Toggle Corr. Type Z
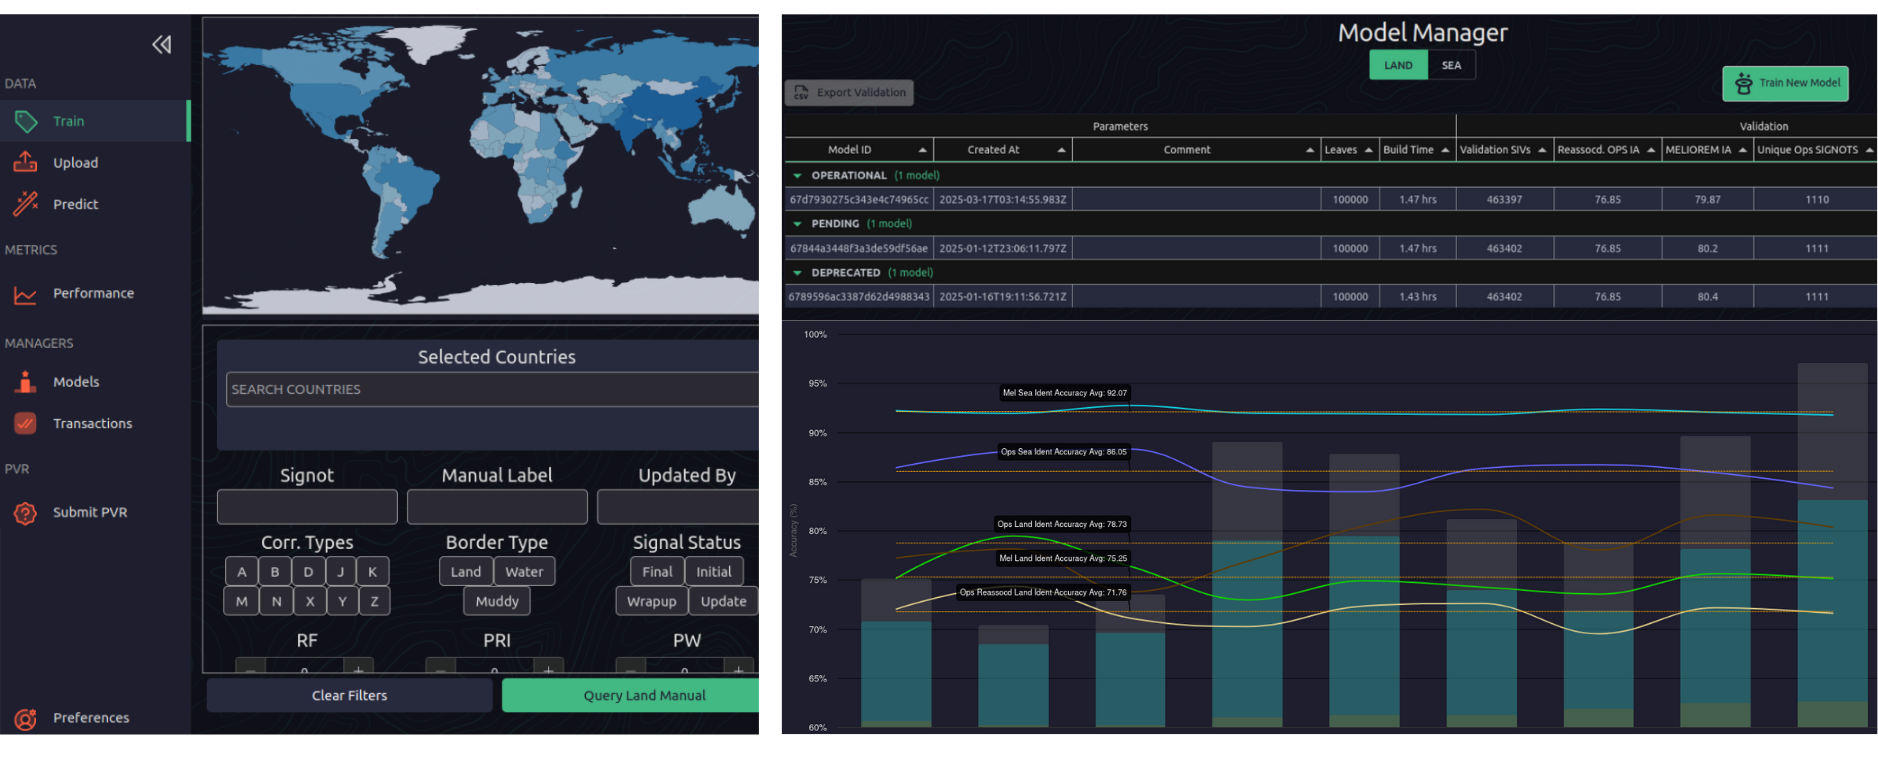The image size is (1878, 758). click(x=374, y=601)
